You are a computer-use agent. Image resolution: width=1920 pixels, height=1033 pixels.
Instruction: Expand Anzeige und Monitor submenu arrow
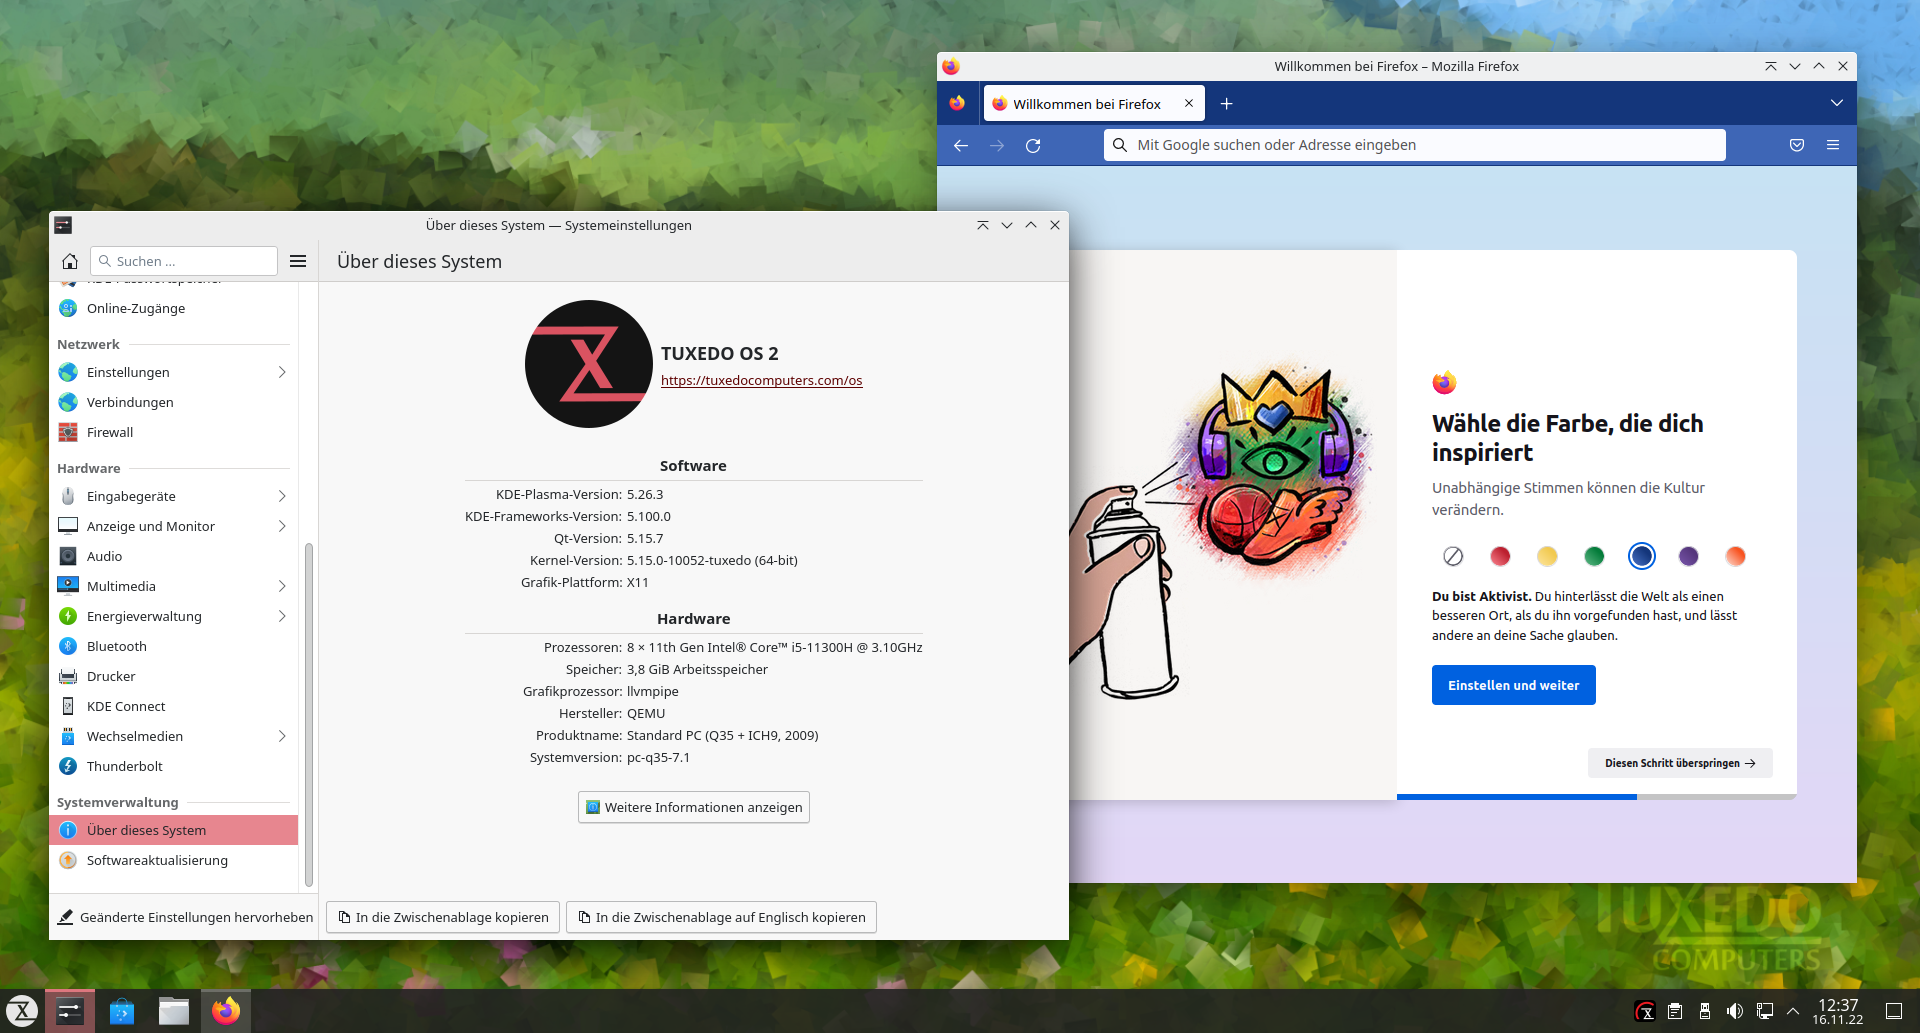282,526
